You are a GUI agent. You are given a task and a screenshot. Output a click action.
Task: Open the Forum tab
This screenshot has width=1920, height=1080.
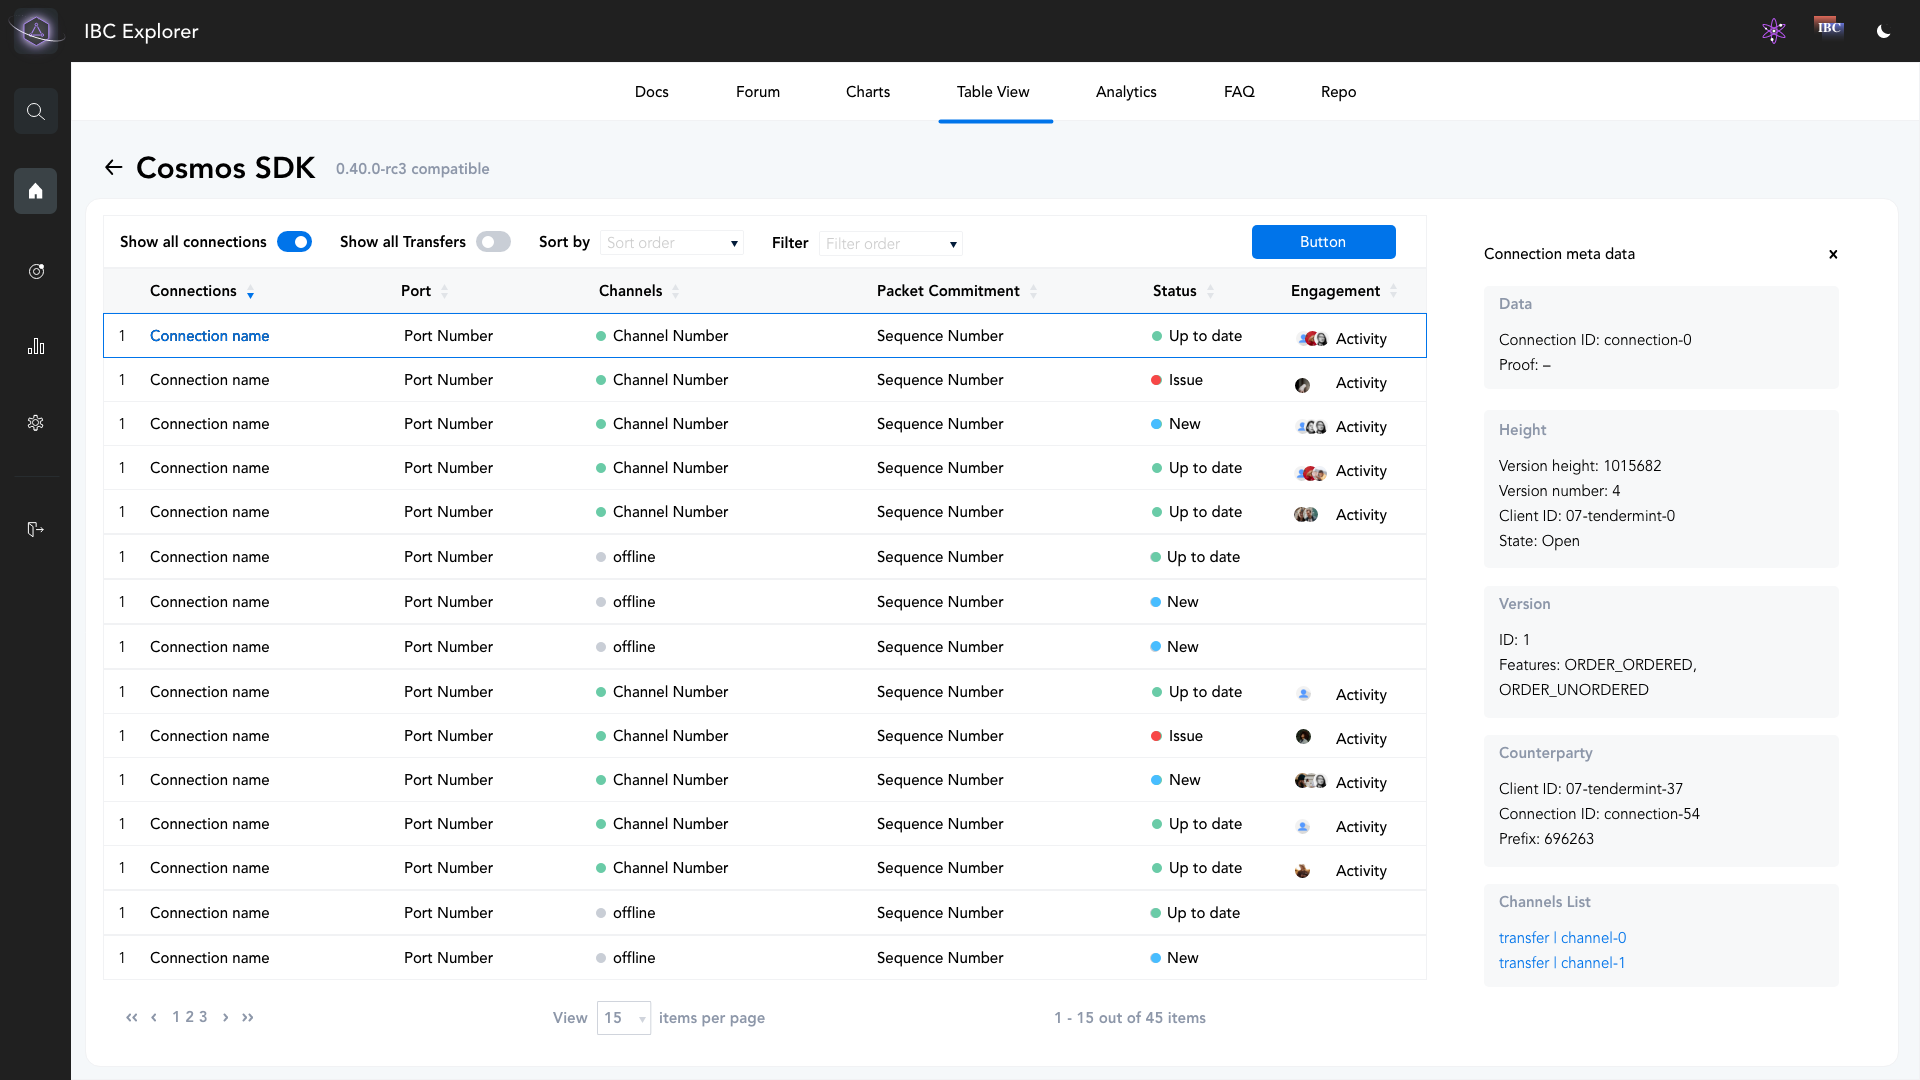(x=757, y=92)
